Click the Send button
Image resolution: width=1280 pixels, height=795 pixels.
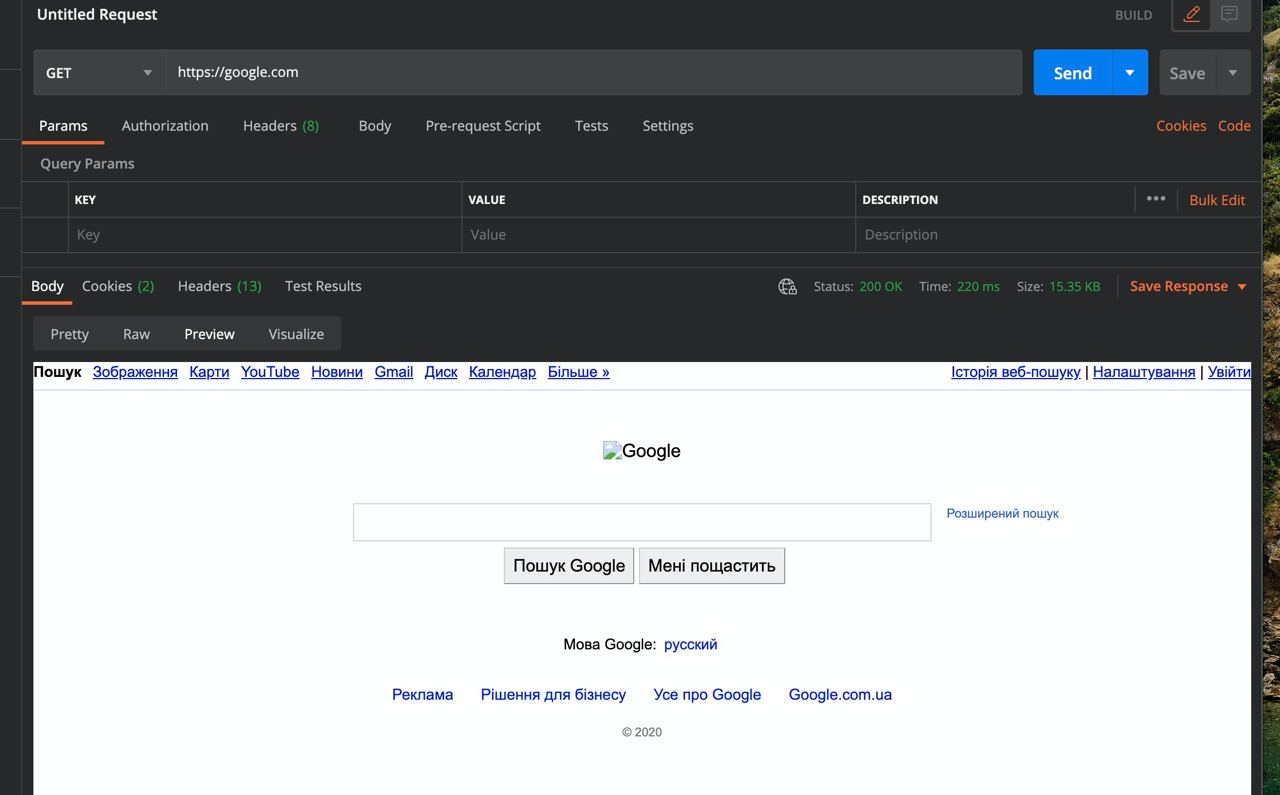[x=1072, y=73]
